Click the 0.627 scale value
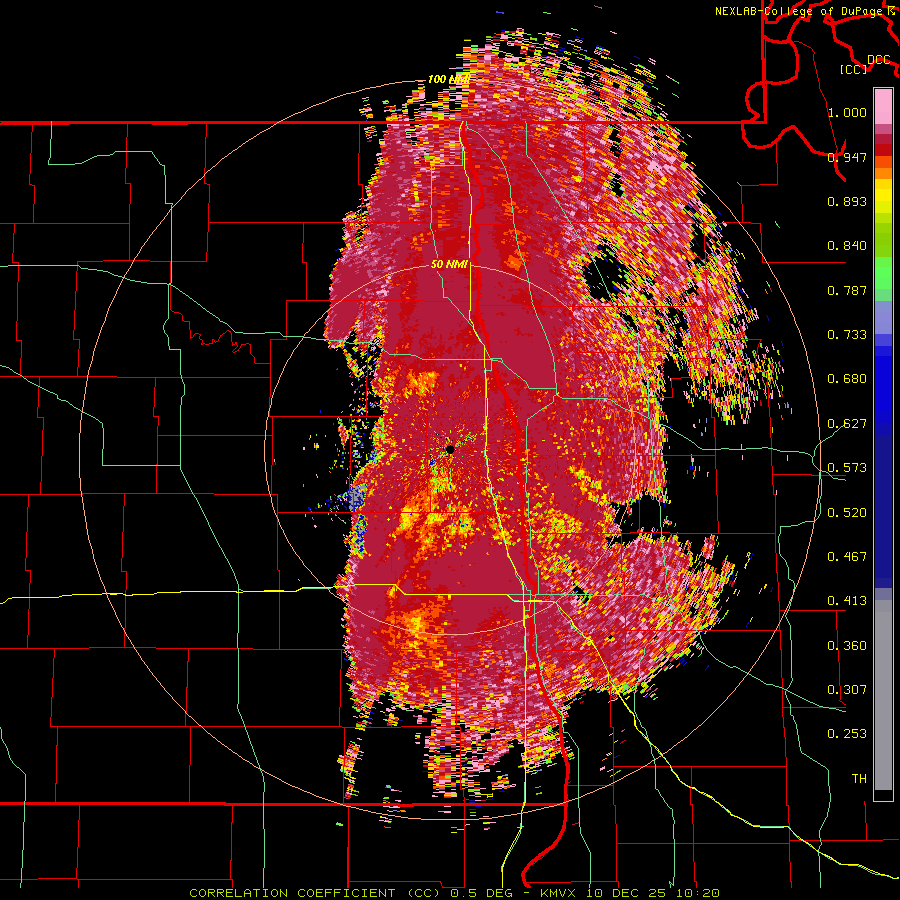 [847, 424]
